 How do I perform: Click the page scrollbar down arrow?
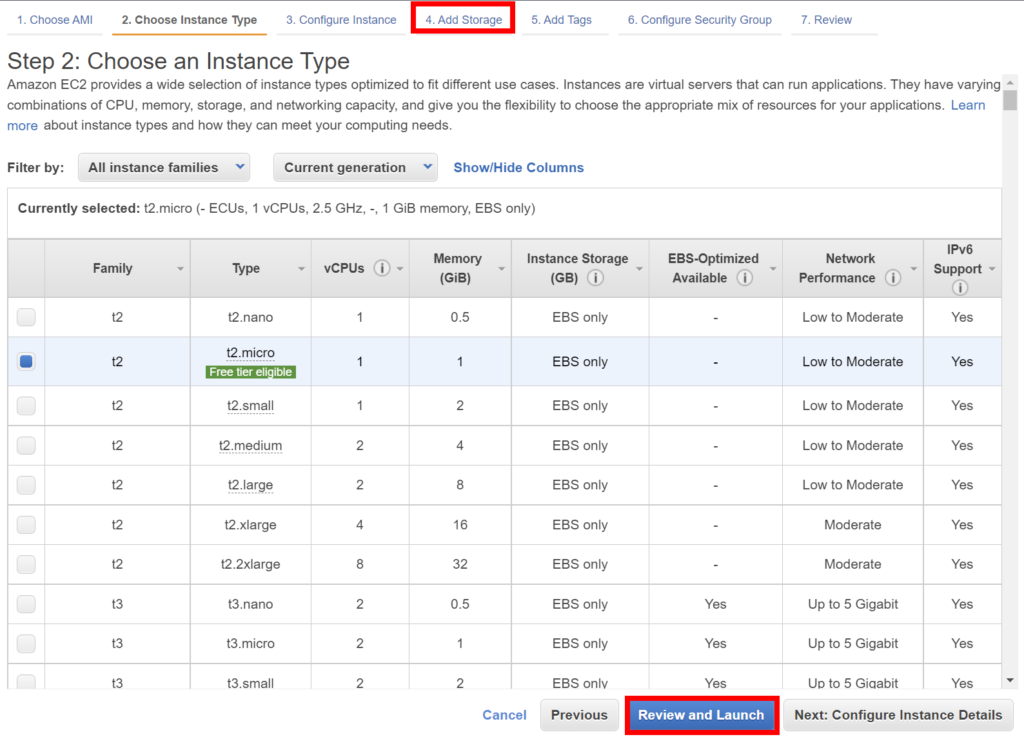tap(1010, 681)
